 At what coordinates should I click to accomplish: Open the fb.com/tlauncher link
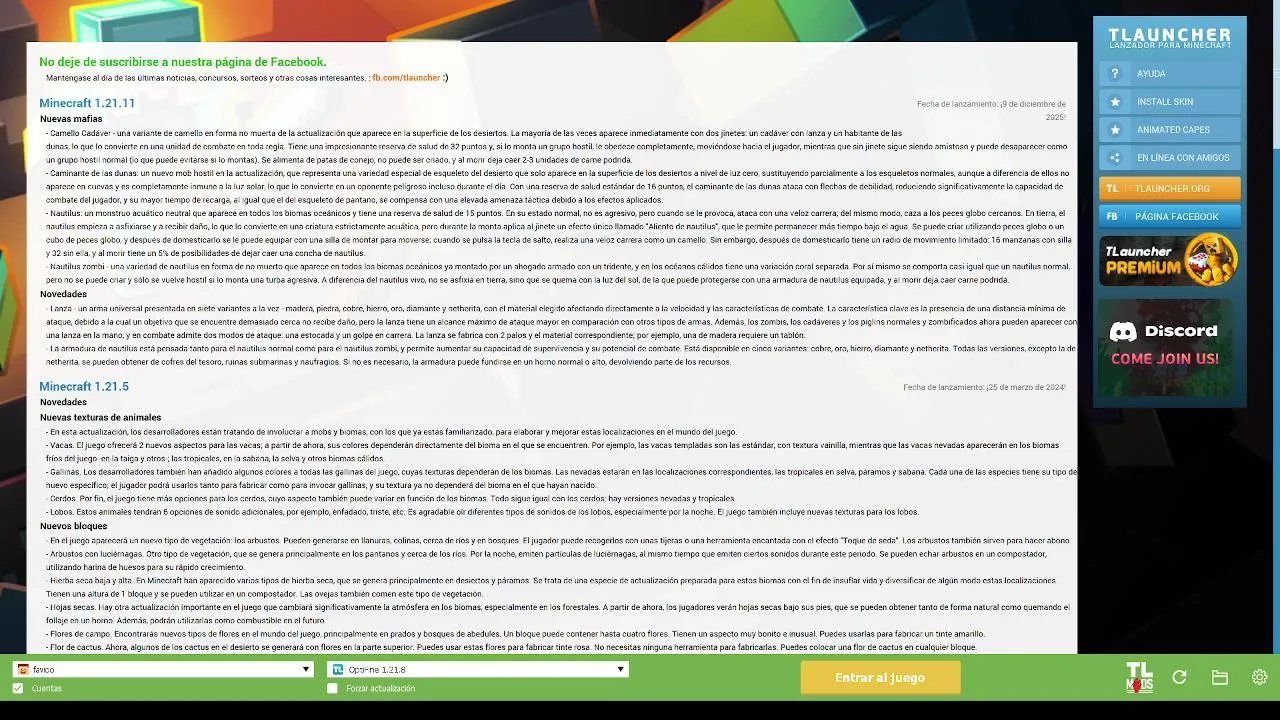(406, 77)
